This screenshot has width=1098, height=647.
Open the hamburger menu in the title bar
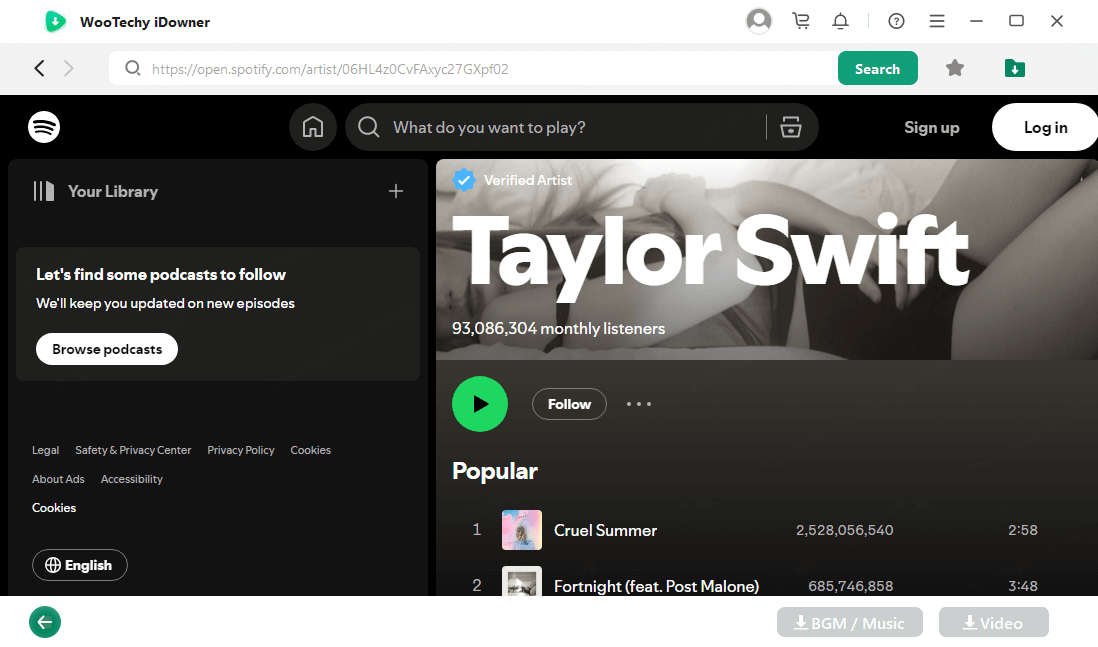point(936,20)
